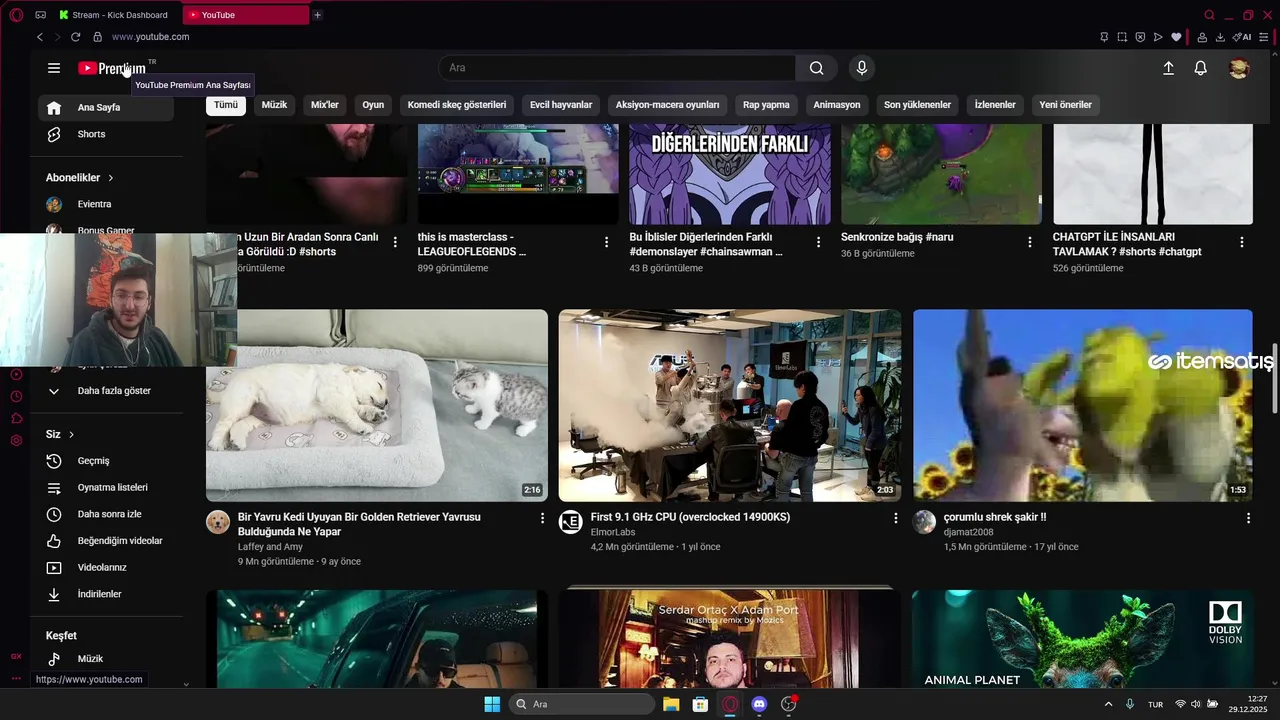Open Opera easy setup sliders icon

pos(1264,37)
